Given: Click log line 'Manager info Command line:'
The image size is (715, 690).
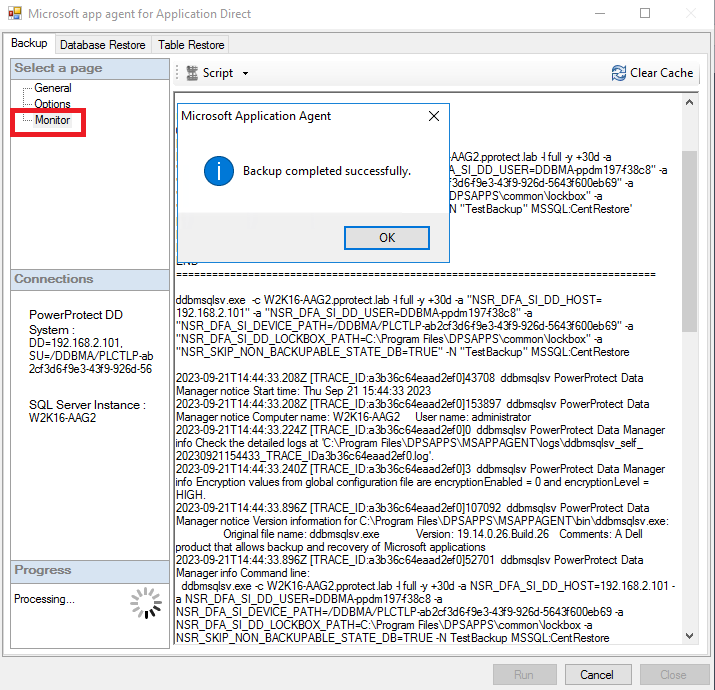Looking at the screenshot, I should coord(243,573).
